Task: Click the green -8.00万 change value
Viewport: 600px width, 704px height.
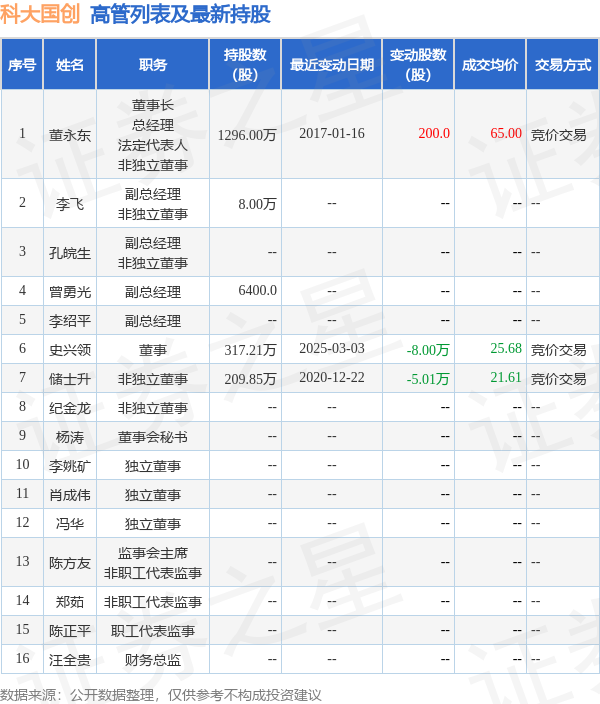Action: [428, 350]
